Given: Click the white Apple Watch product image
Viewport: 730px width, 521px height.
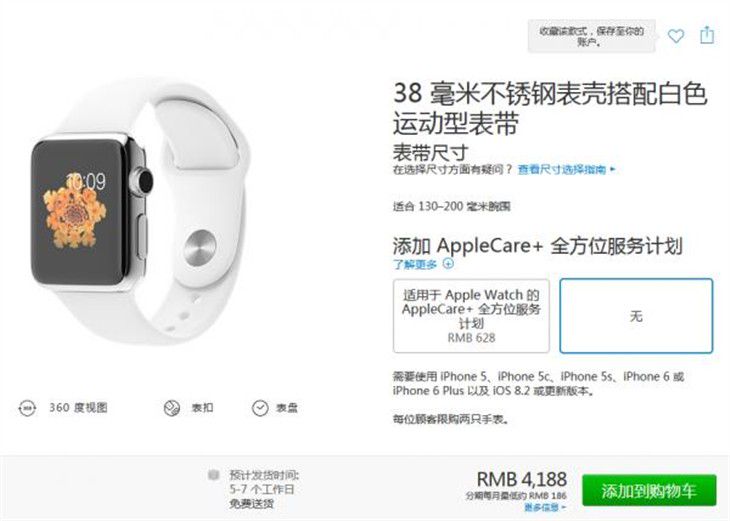Looking at the screenshot, I should click(x=137, y=212).
